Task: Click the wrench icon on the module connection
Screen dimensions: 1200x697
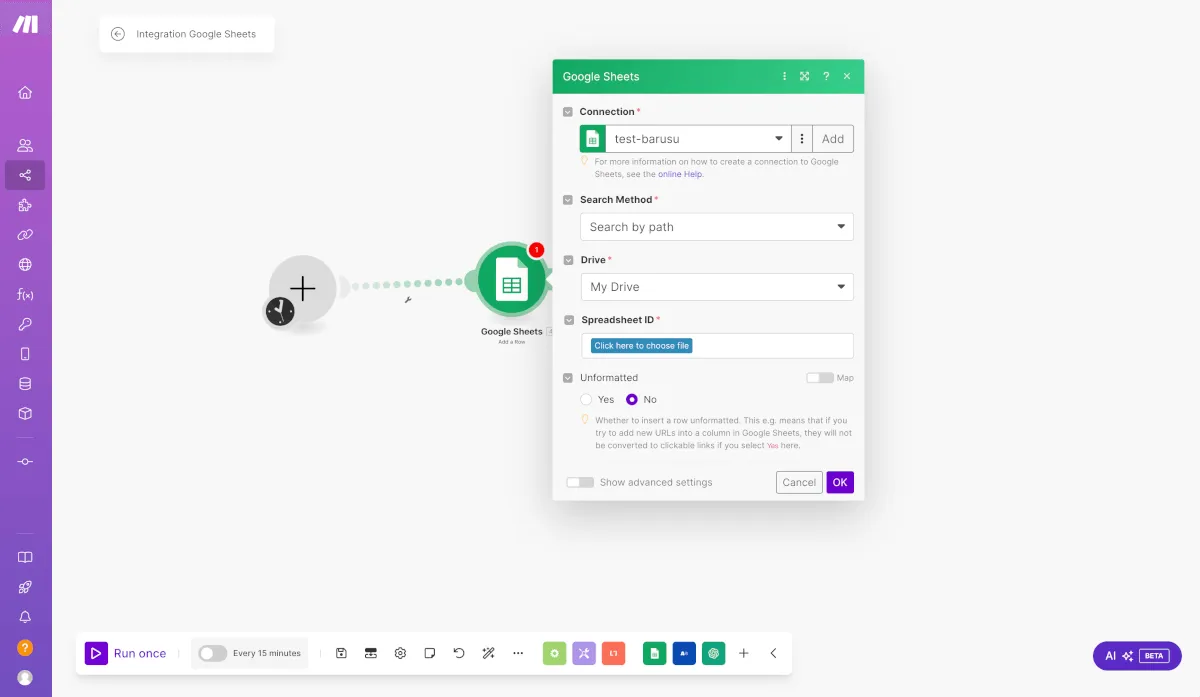Action: click(x=408, y=299)
